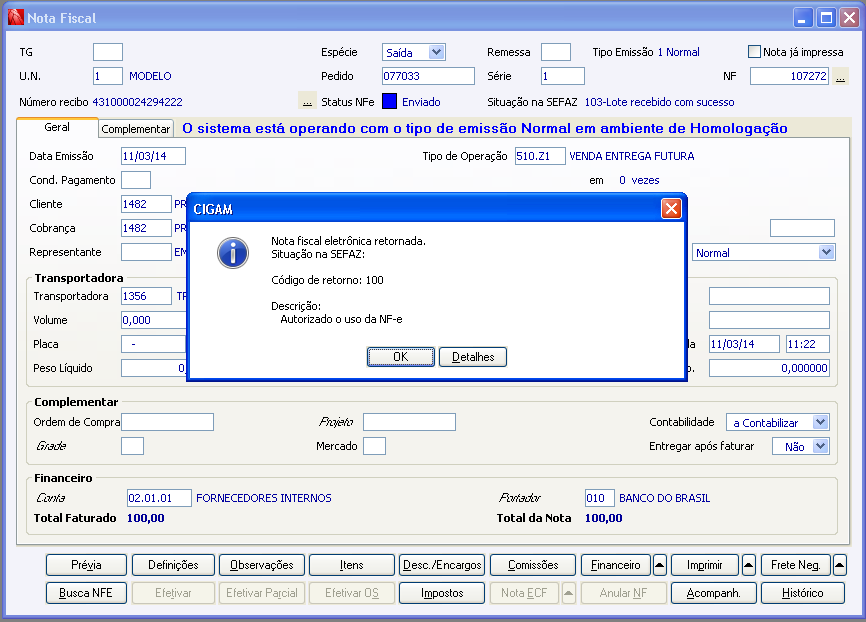Click the Histórico button

pyautogui.click(x=802, y=593)
